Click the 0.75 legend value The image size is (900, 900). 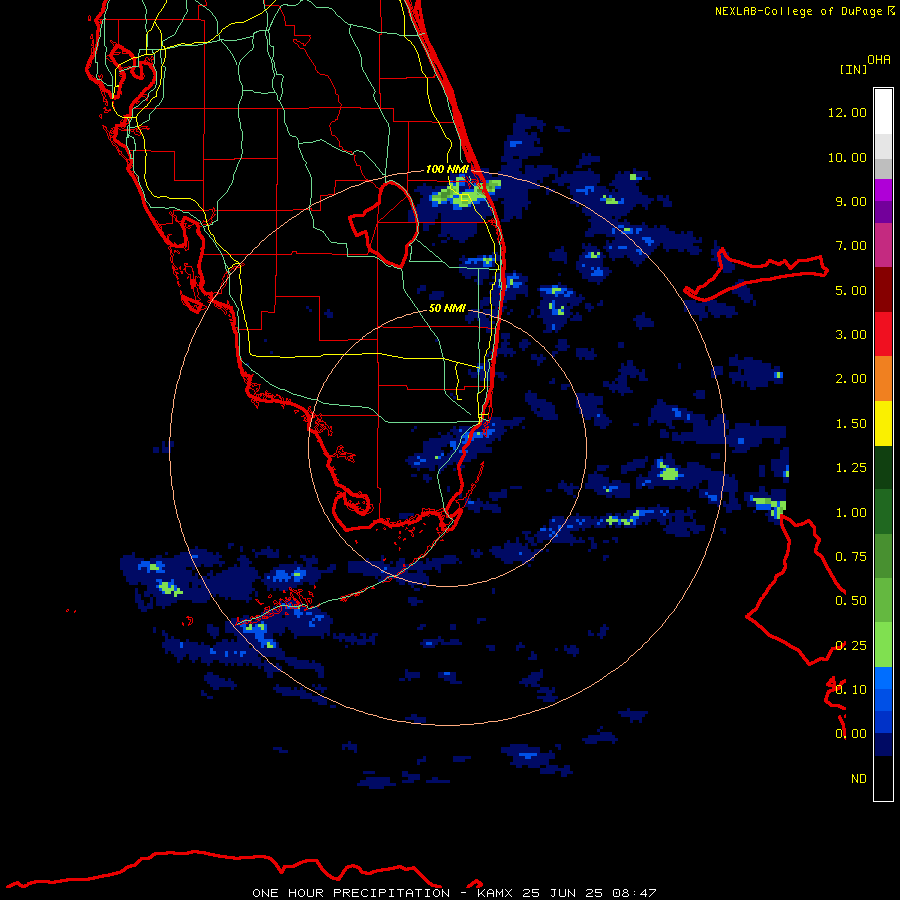tap(851, 557)
